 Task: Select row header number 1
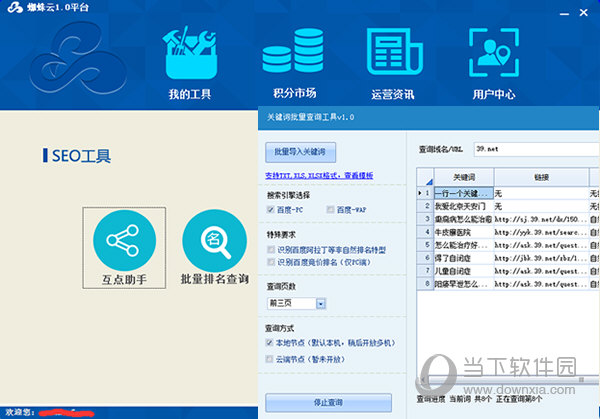coord(425,193)
